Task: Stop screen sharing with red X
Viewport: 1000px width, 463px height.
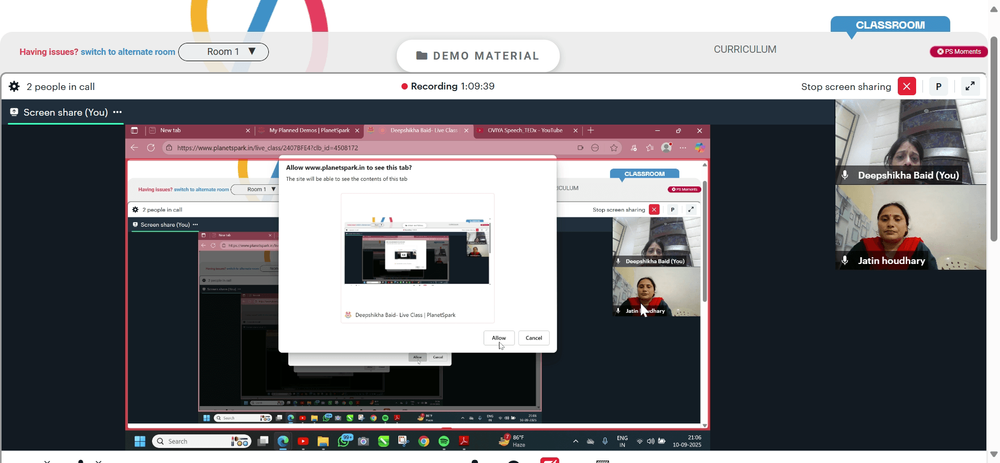Action: pos(906,86)
